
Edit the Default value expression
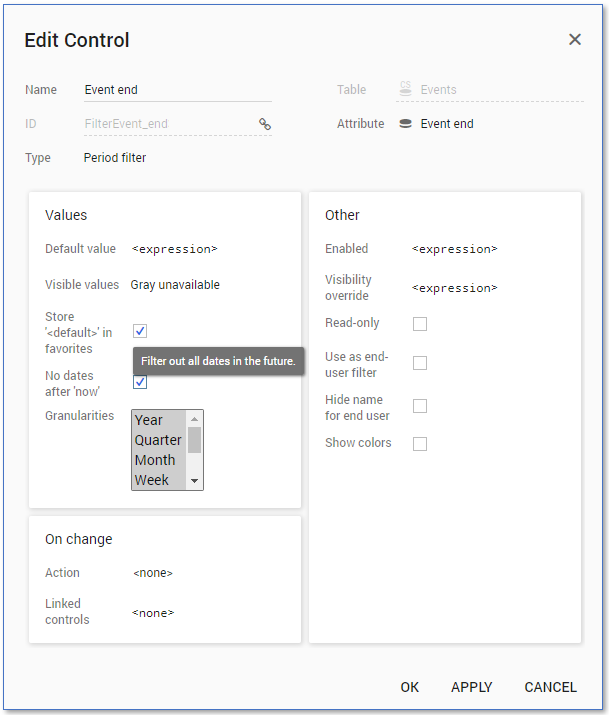coord(175,249)
